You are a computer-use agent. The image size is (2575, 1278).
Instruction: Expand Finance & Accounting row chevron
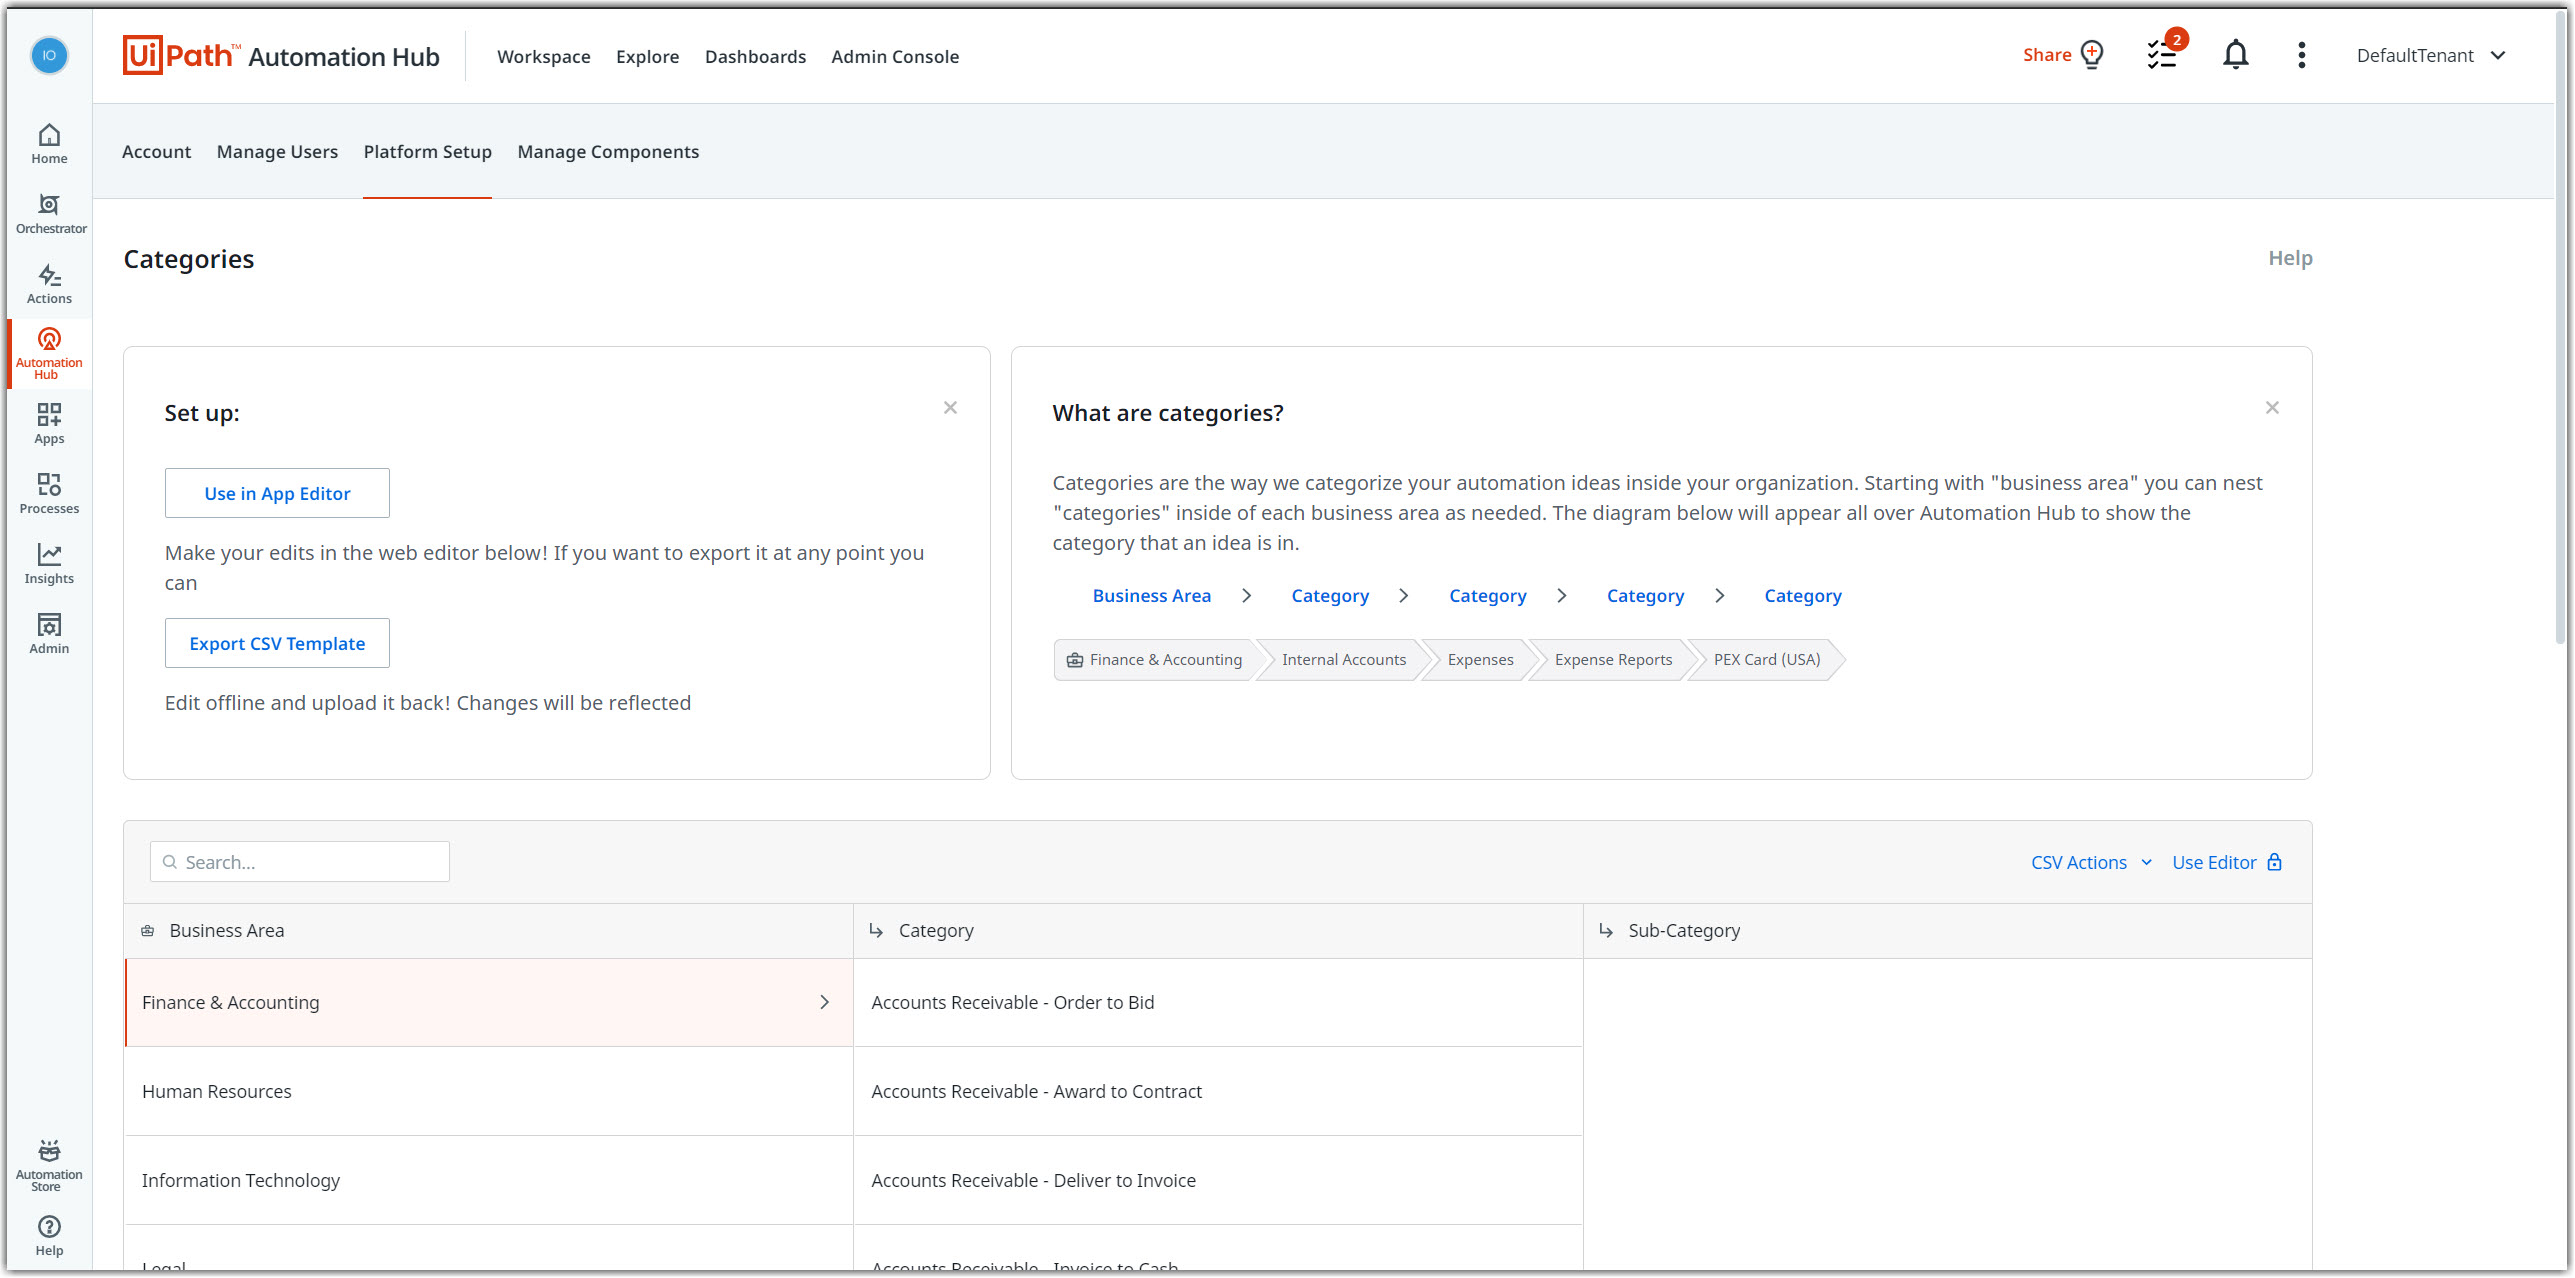tap(825, 1002)
